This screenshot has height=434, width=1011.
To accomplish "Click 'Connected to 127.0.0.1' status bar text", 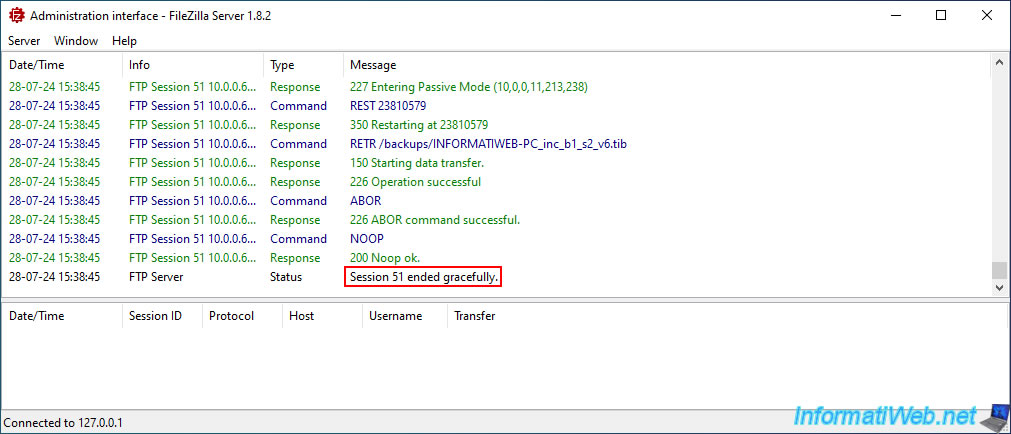I will point(63,423).
